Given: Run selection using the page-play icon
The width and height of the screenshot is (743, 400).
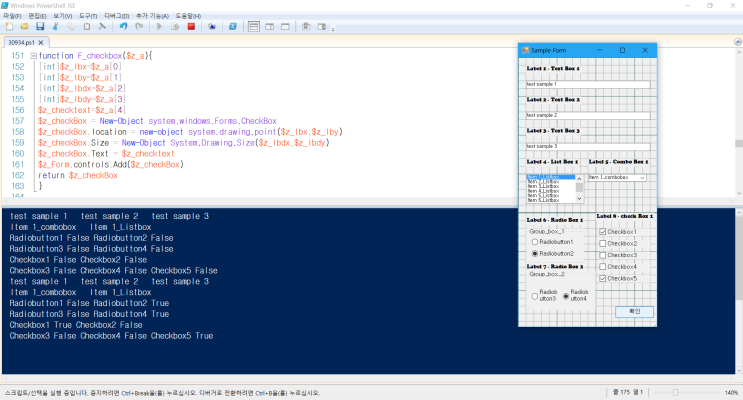Looking at the screenshot, I should click(175, 27).
